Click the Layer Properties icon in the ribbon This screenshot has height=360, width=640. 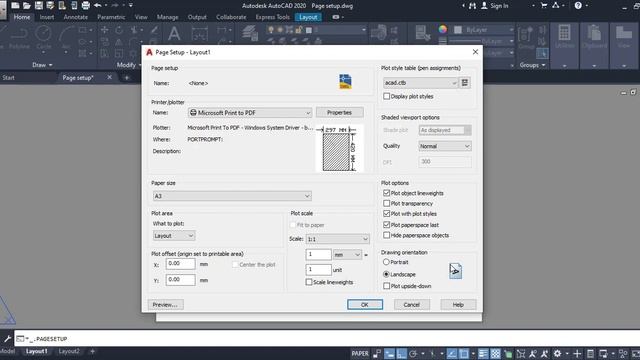click(x=250, y=33)
